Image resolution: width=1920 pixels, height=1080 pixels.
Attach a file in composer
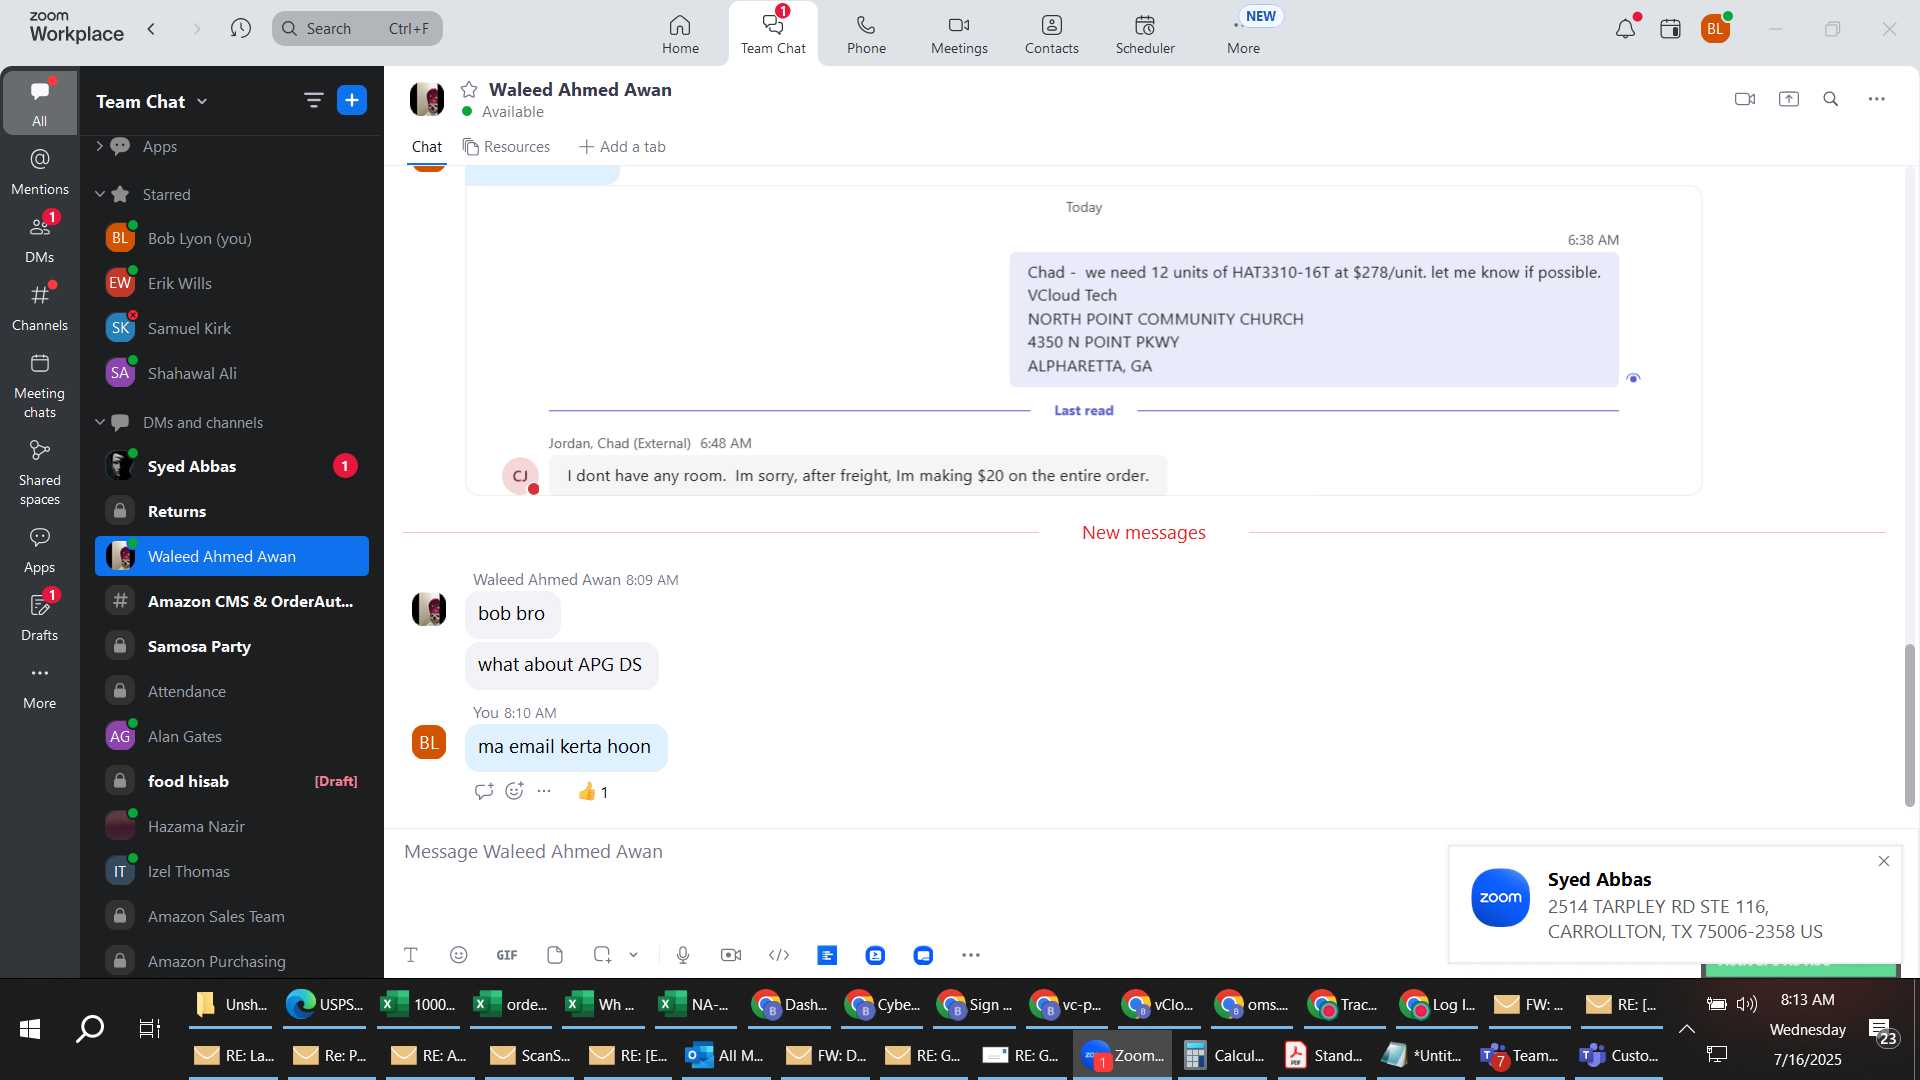coord(555,955)
